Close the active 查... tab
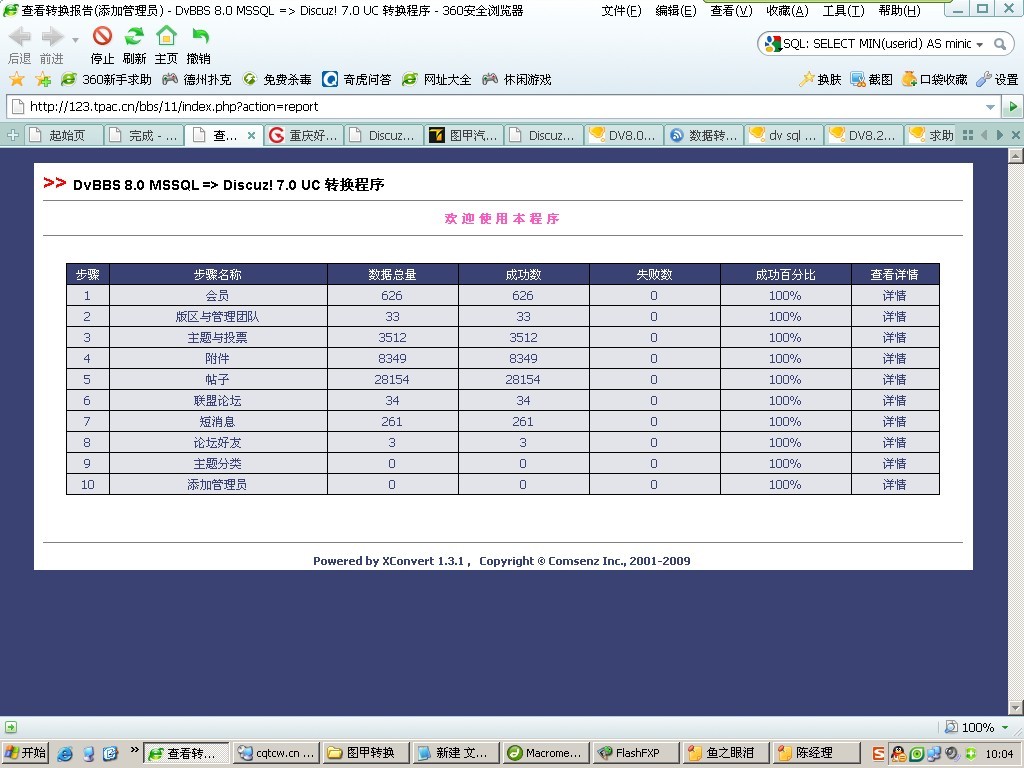 [251, 135]
